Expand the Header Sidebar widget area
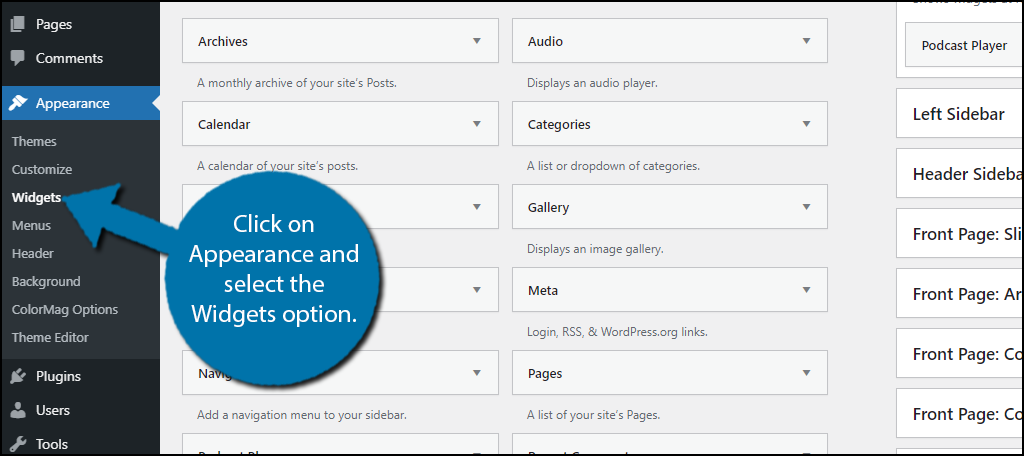Viewport: 1024px width, 456px height. click(x=959, y=174)
